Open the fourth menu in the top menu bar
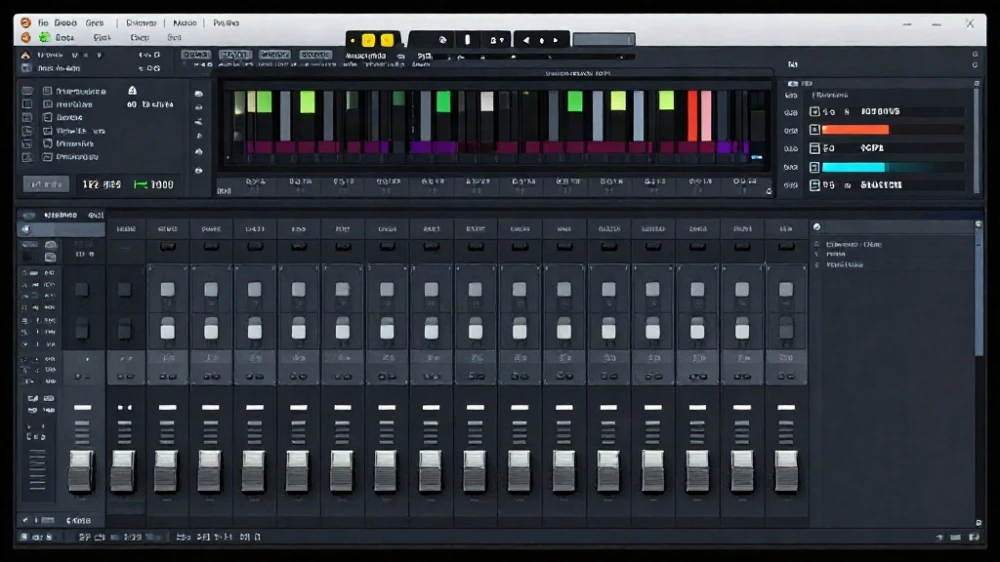 click(x=142, y=23)
